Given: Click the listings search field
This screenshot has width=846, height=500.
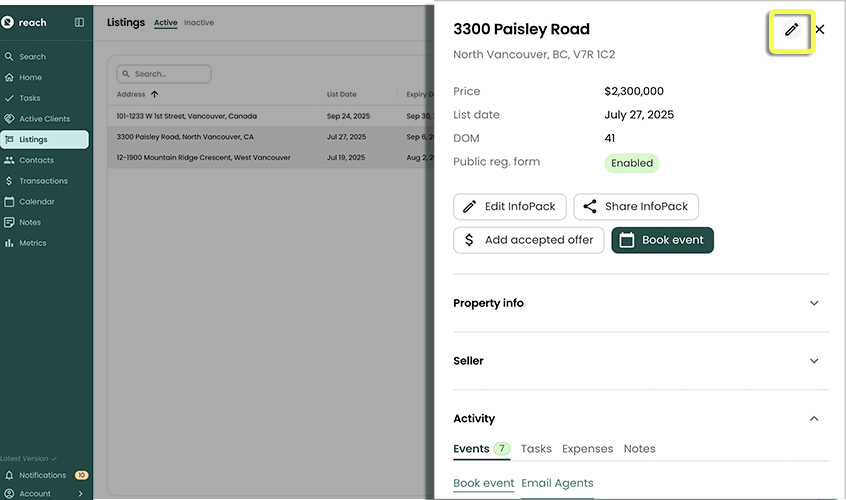Looking at the screenshot, I should click(165, 74).
